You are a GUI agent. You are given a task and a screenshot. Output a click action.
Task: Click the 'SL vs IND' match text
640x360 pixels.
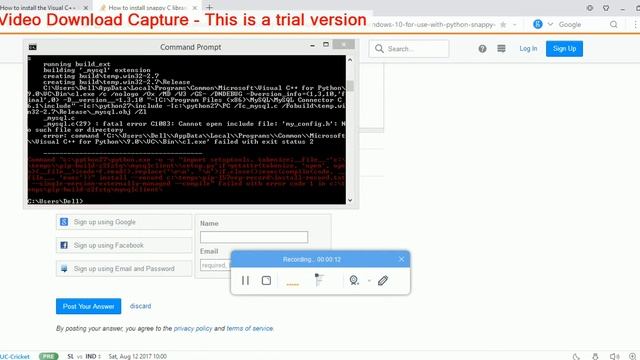point(82,356)
